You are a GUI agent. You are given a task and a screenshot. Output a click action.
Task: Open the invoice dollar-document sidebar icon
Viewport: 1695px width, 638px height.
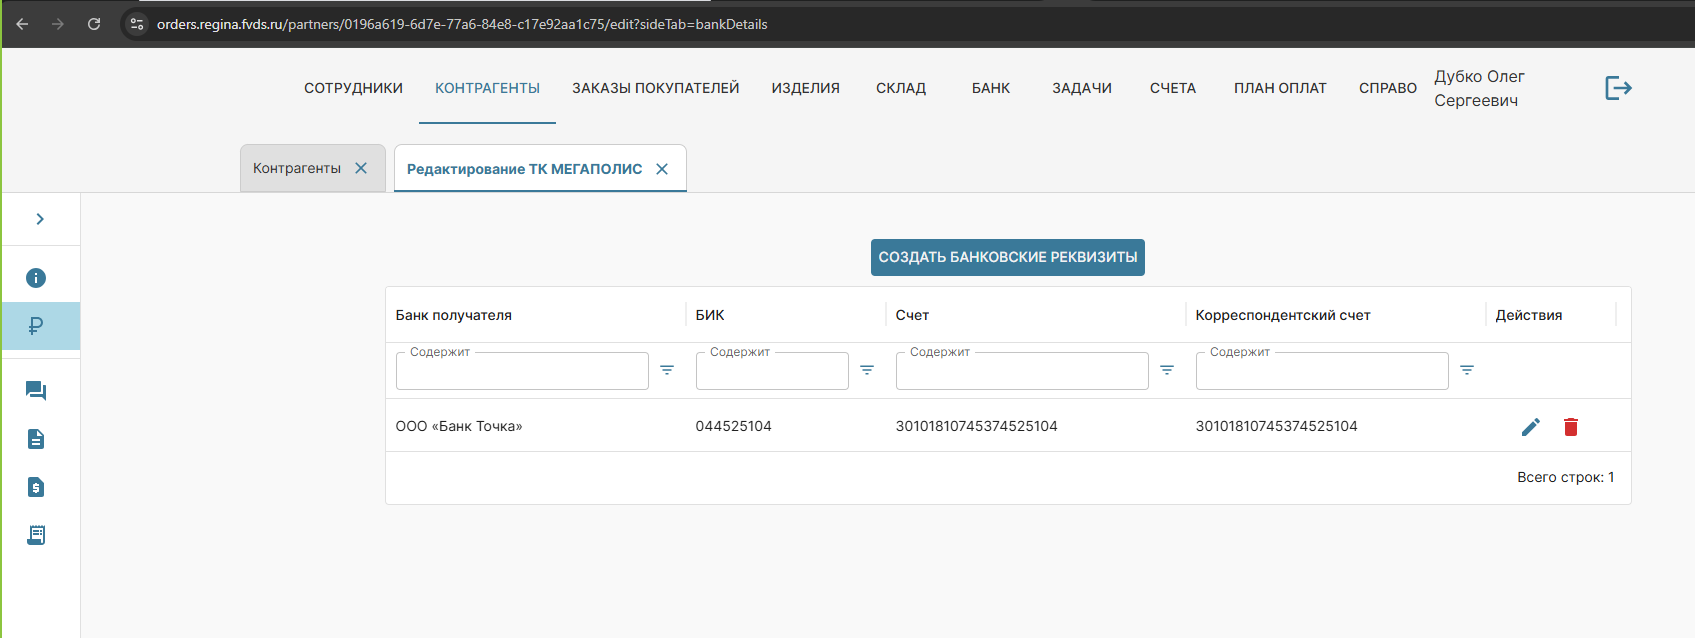tap(36, 487)
